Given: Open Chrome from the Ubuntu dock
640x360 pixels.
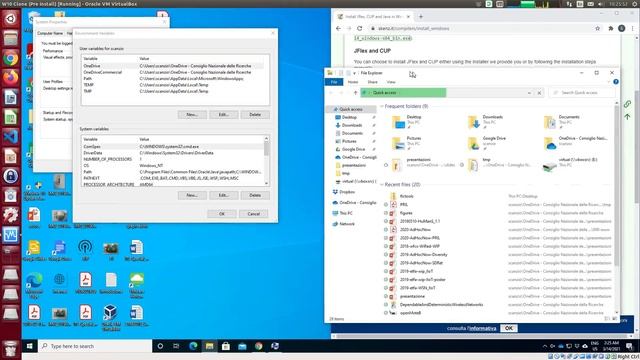Looking at the screenshot, I should pos(11,58).
